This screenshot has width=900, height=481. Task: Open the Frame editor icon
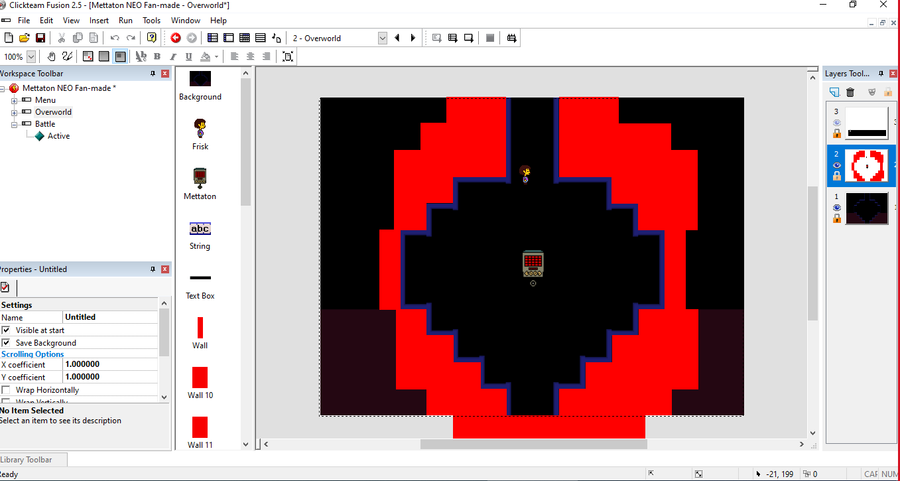coord(228,38)
